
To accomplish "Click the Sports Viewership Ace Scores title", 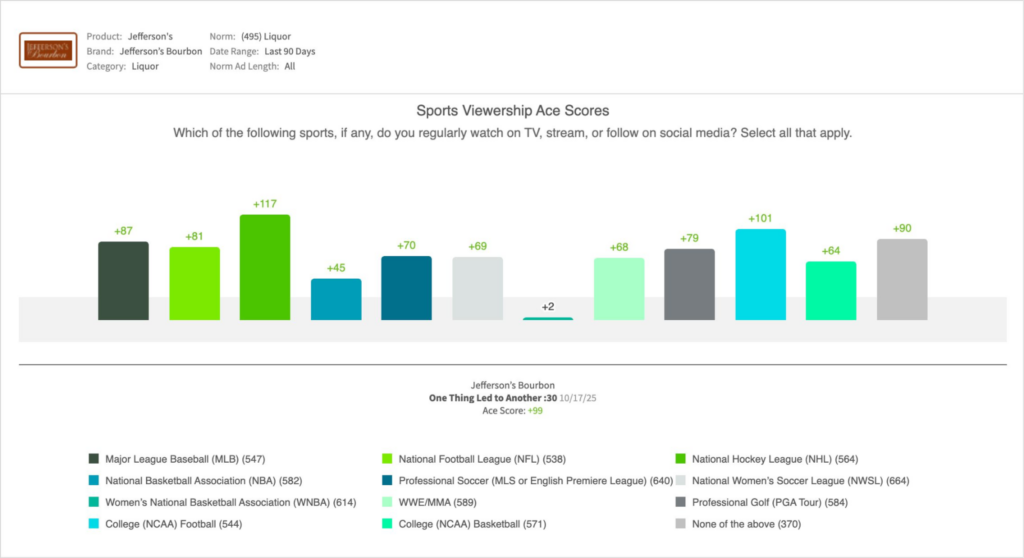I will tap(512, 111).
